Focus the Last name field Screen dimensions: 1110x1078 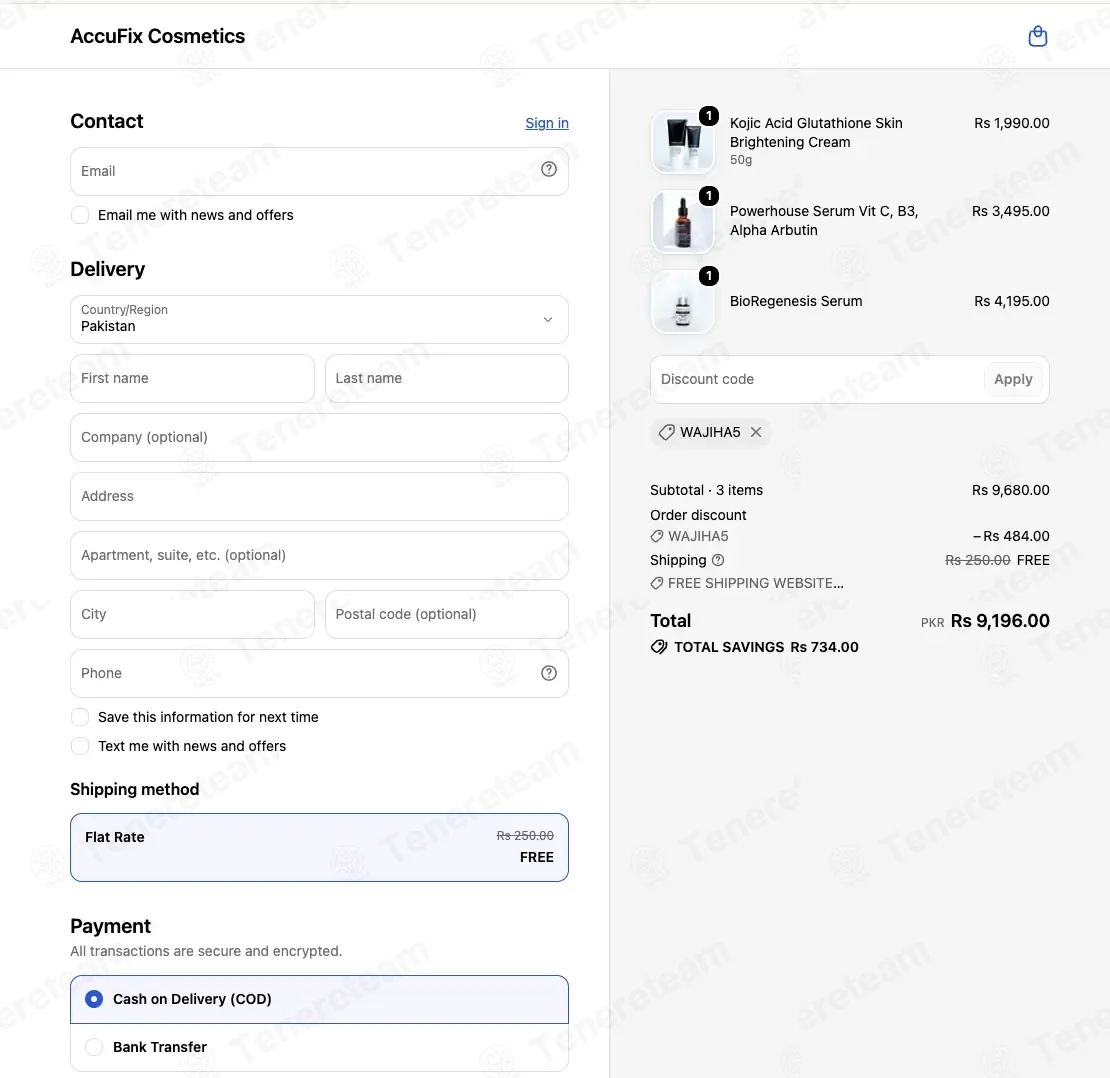tap(447, 379)
